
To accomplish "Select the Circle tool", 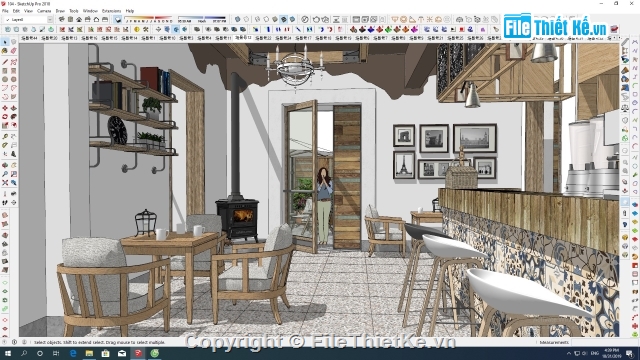I will click(5, 80).
